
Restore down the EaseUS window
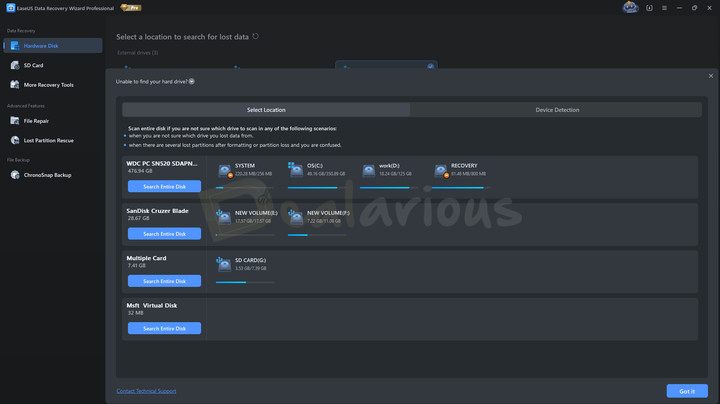pyautogui.click(x=694, y=8)
